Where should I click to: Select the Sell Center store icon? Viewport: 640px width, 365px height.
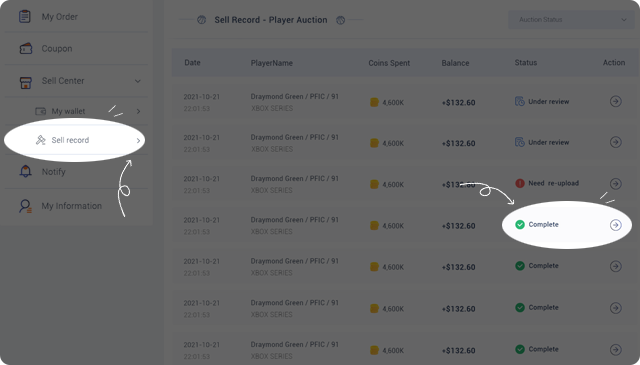tap(26, 83)
